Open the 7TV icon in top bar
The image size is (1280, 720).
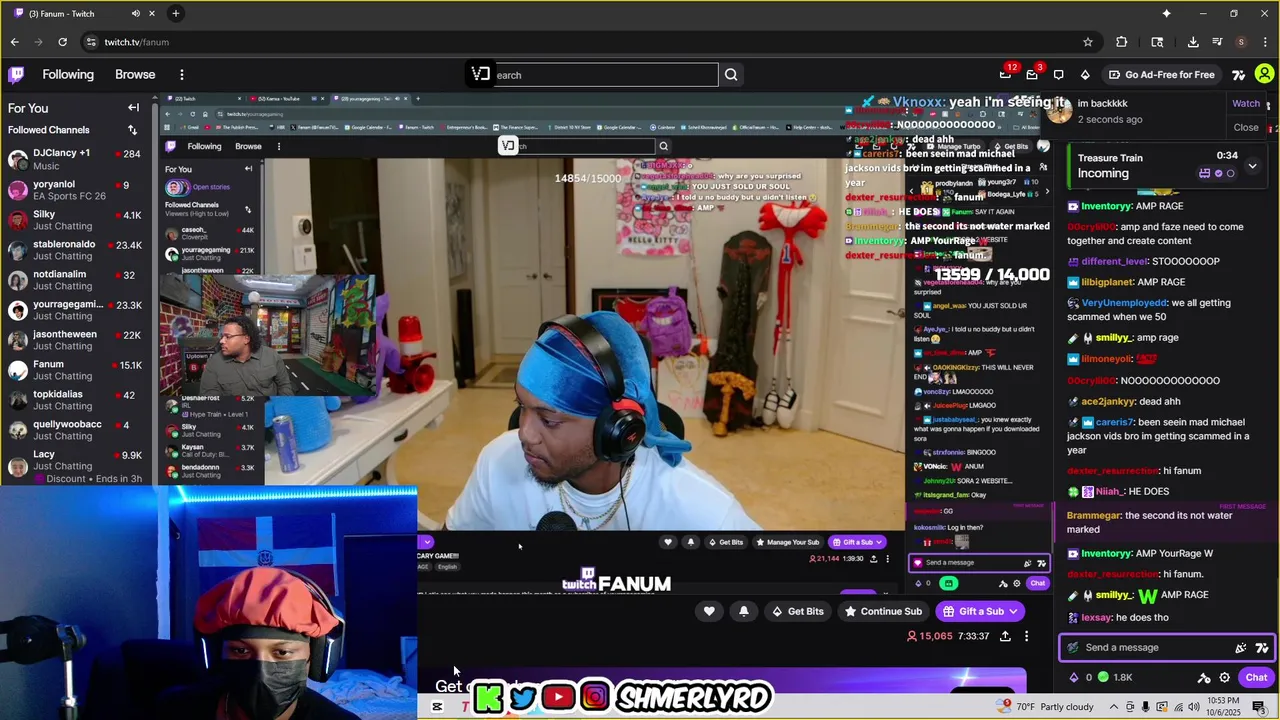(x=1238, y=74)
